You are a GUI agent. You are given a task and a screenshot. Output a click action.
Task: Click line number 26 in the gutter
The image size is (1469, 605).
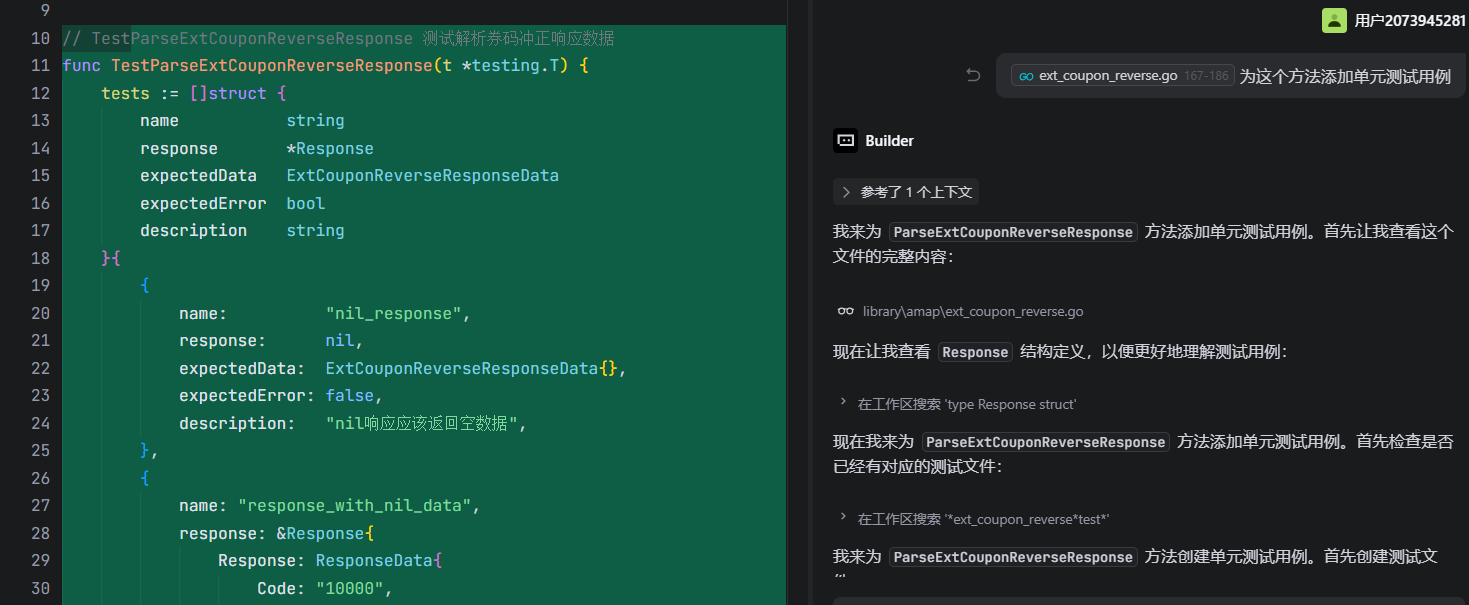point(40,478)
